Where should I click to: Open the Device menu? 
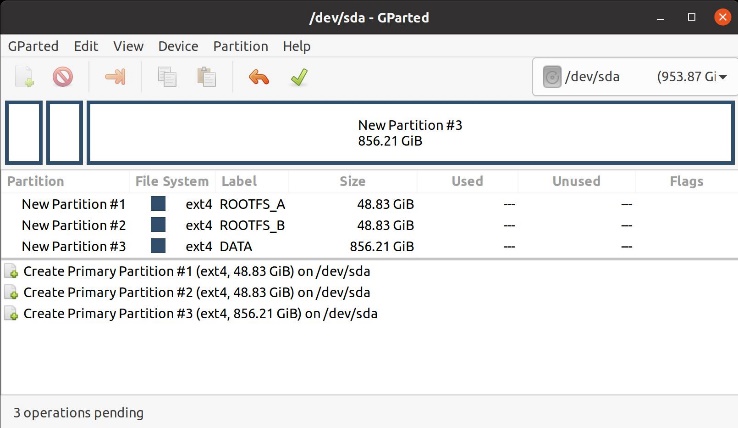click(178, 46)
